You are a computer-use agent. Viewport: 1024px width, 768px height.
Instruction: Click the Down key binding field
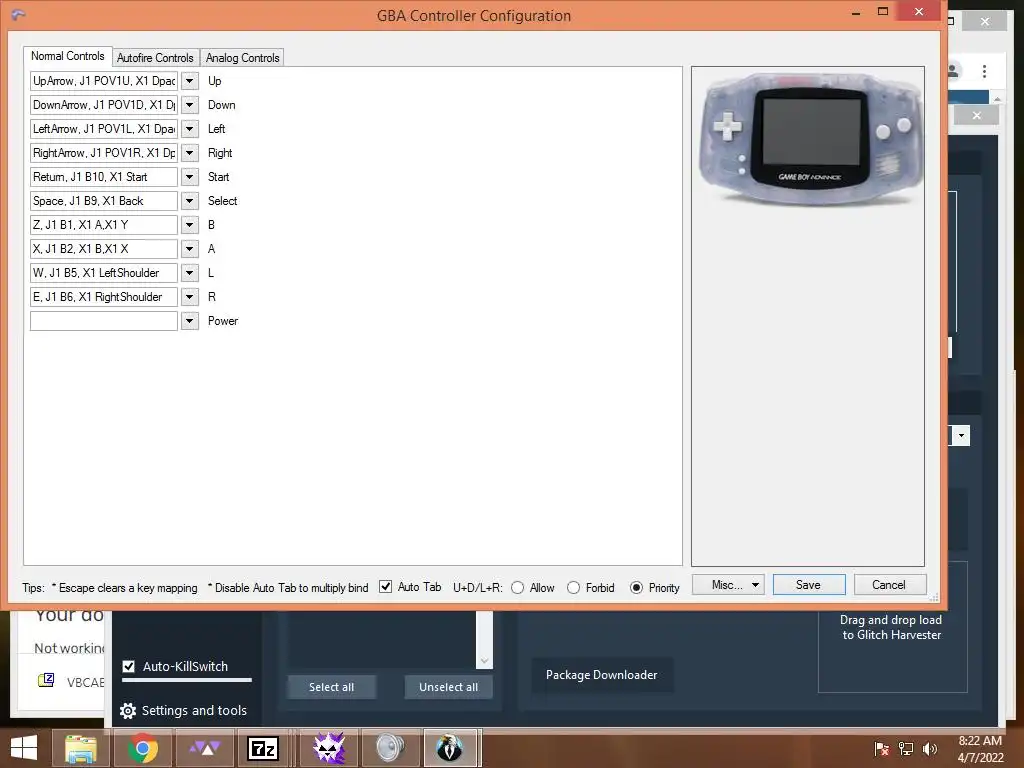tap(104, 105)
